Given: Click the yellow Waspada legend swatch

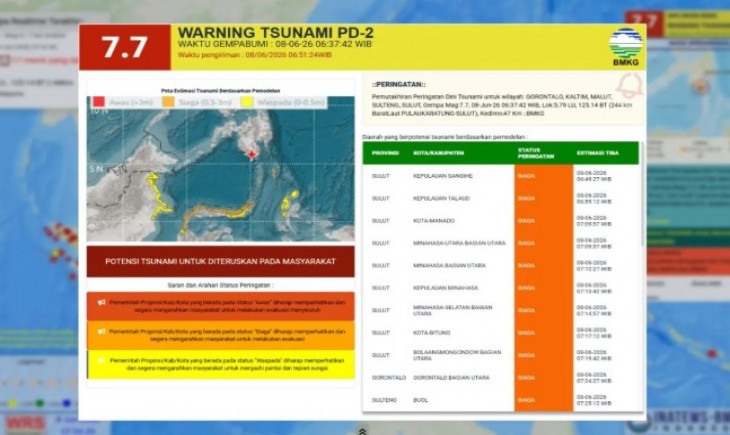Looking at the screenshot, I should 247,102.
